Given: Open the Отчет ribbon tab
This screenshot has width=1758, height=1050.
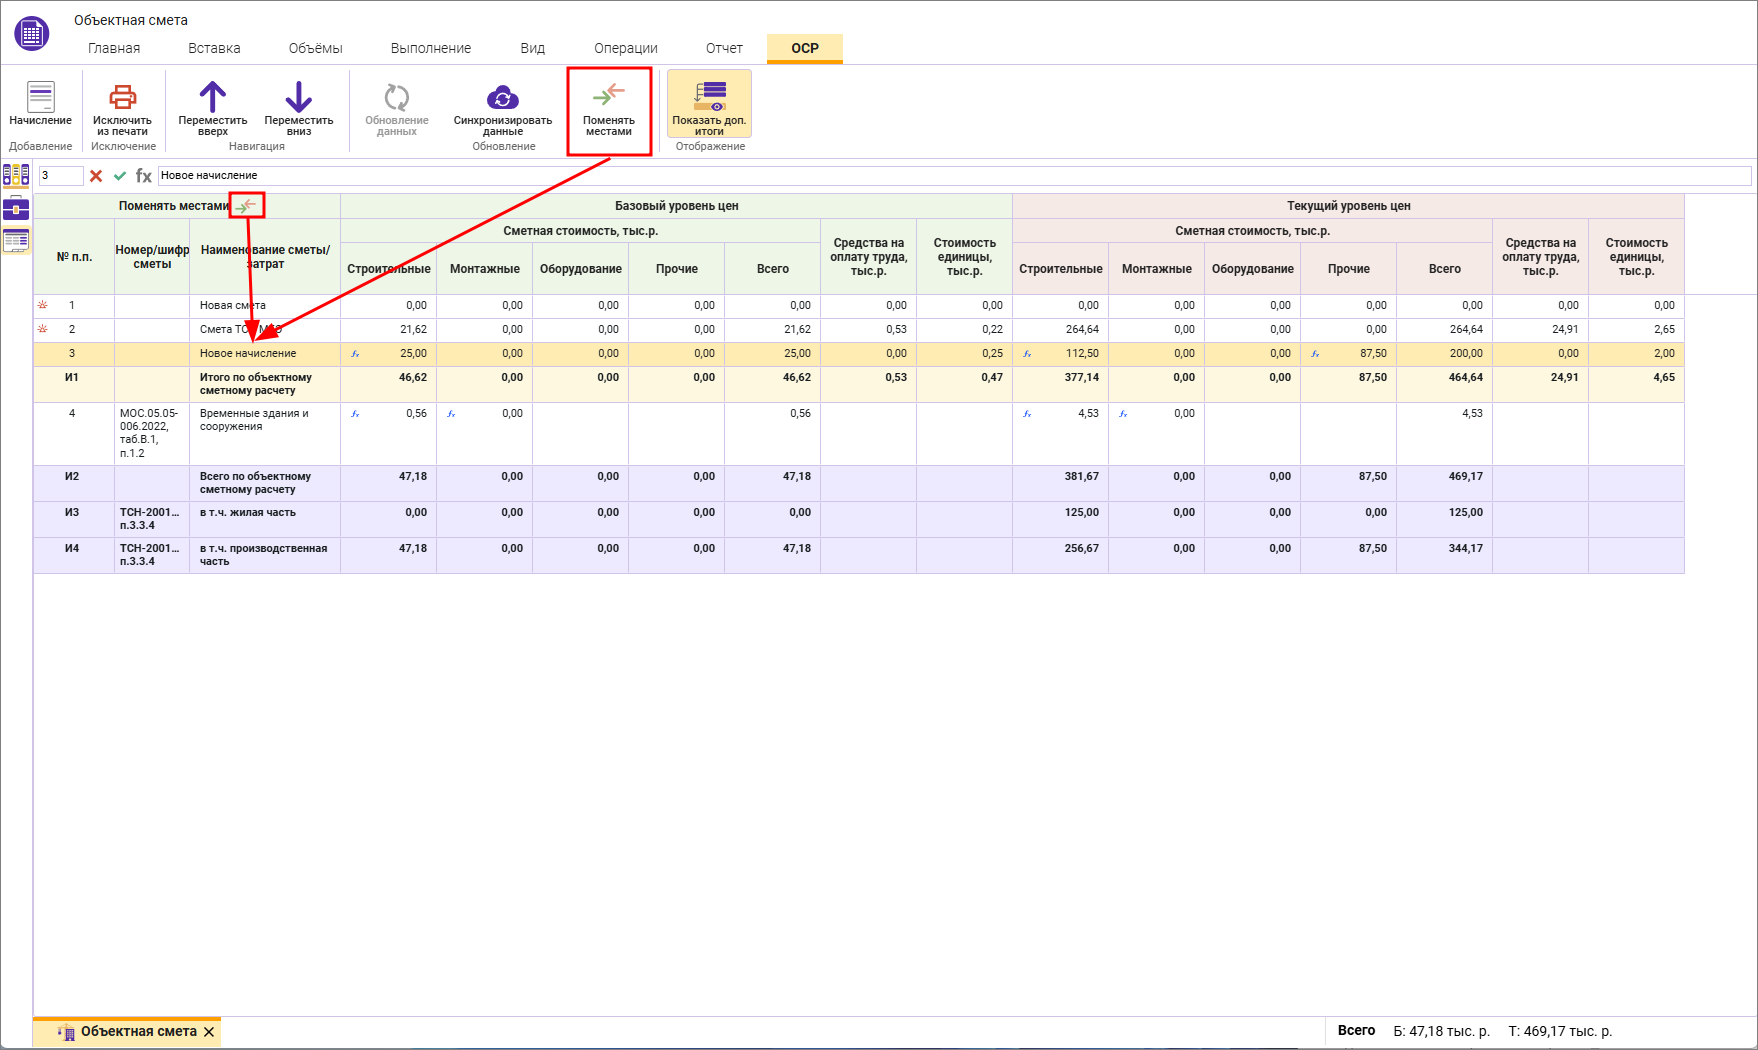Looking at the screenshot, I should (x=724, y=48).
